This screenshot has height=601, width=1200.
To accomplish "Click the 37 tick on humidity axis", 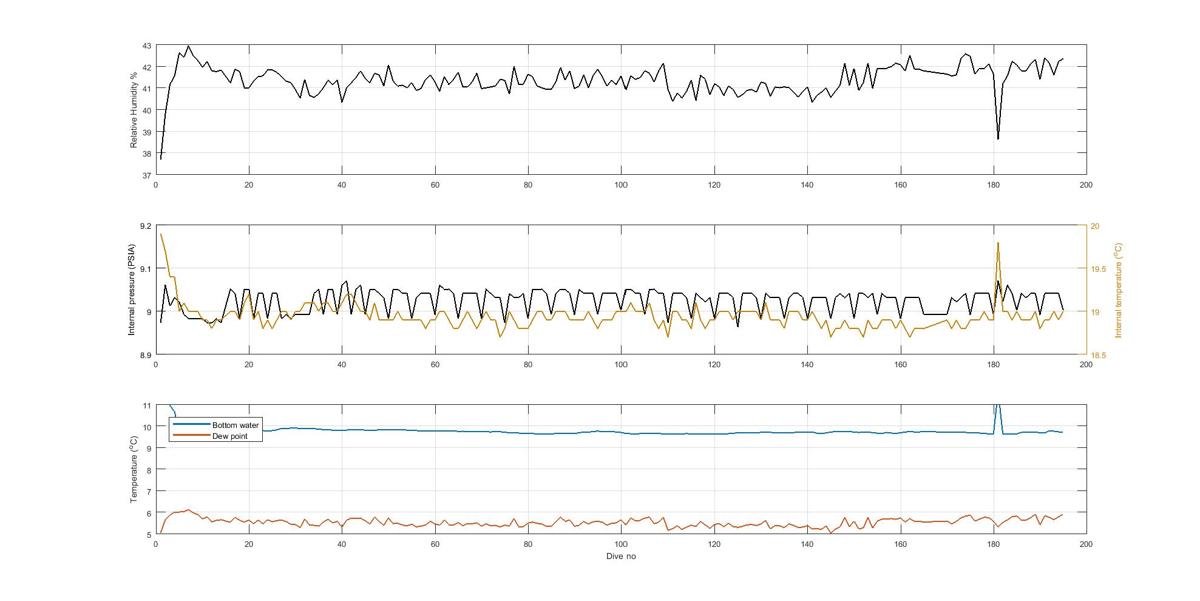I will point(146,174).
